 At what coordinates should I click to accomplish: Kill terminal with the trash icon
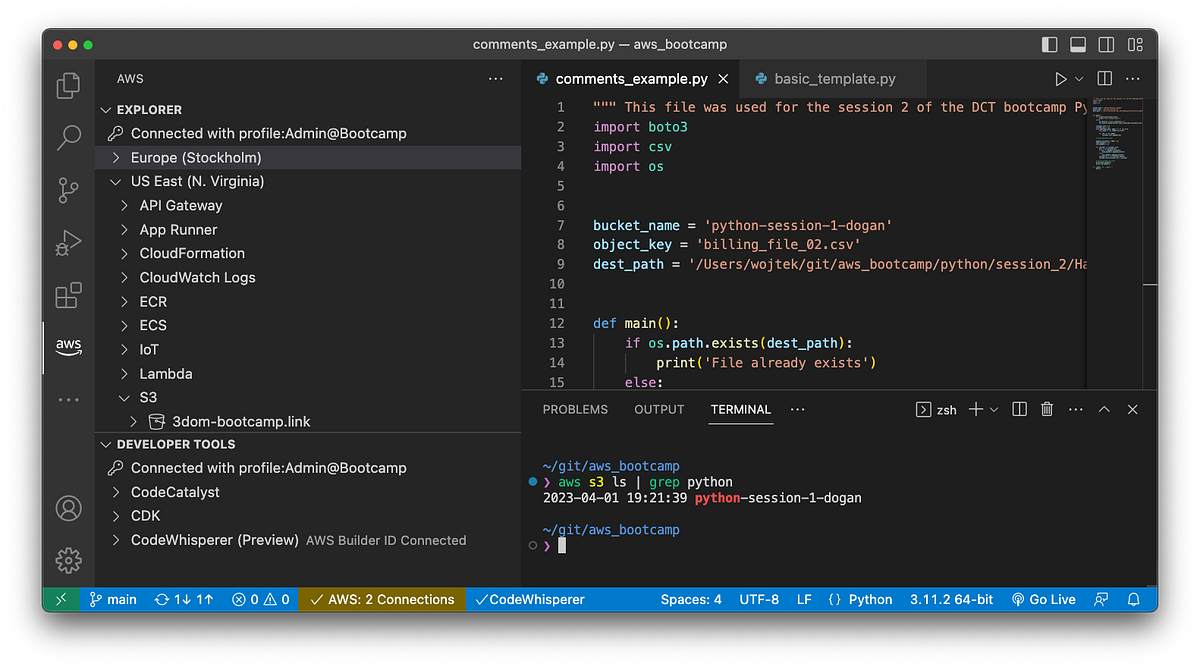pos(1047,409)
